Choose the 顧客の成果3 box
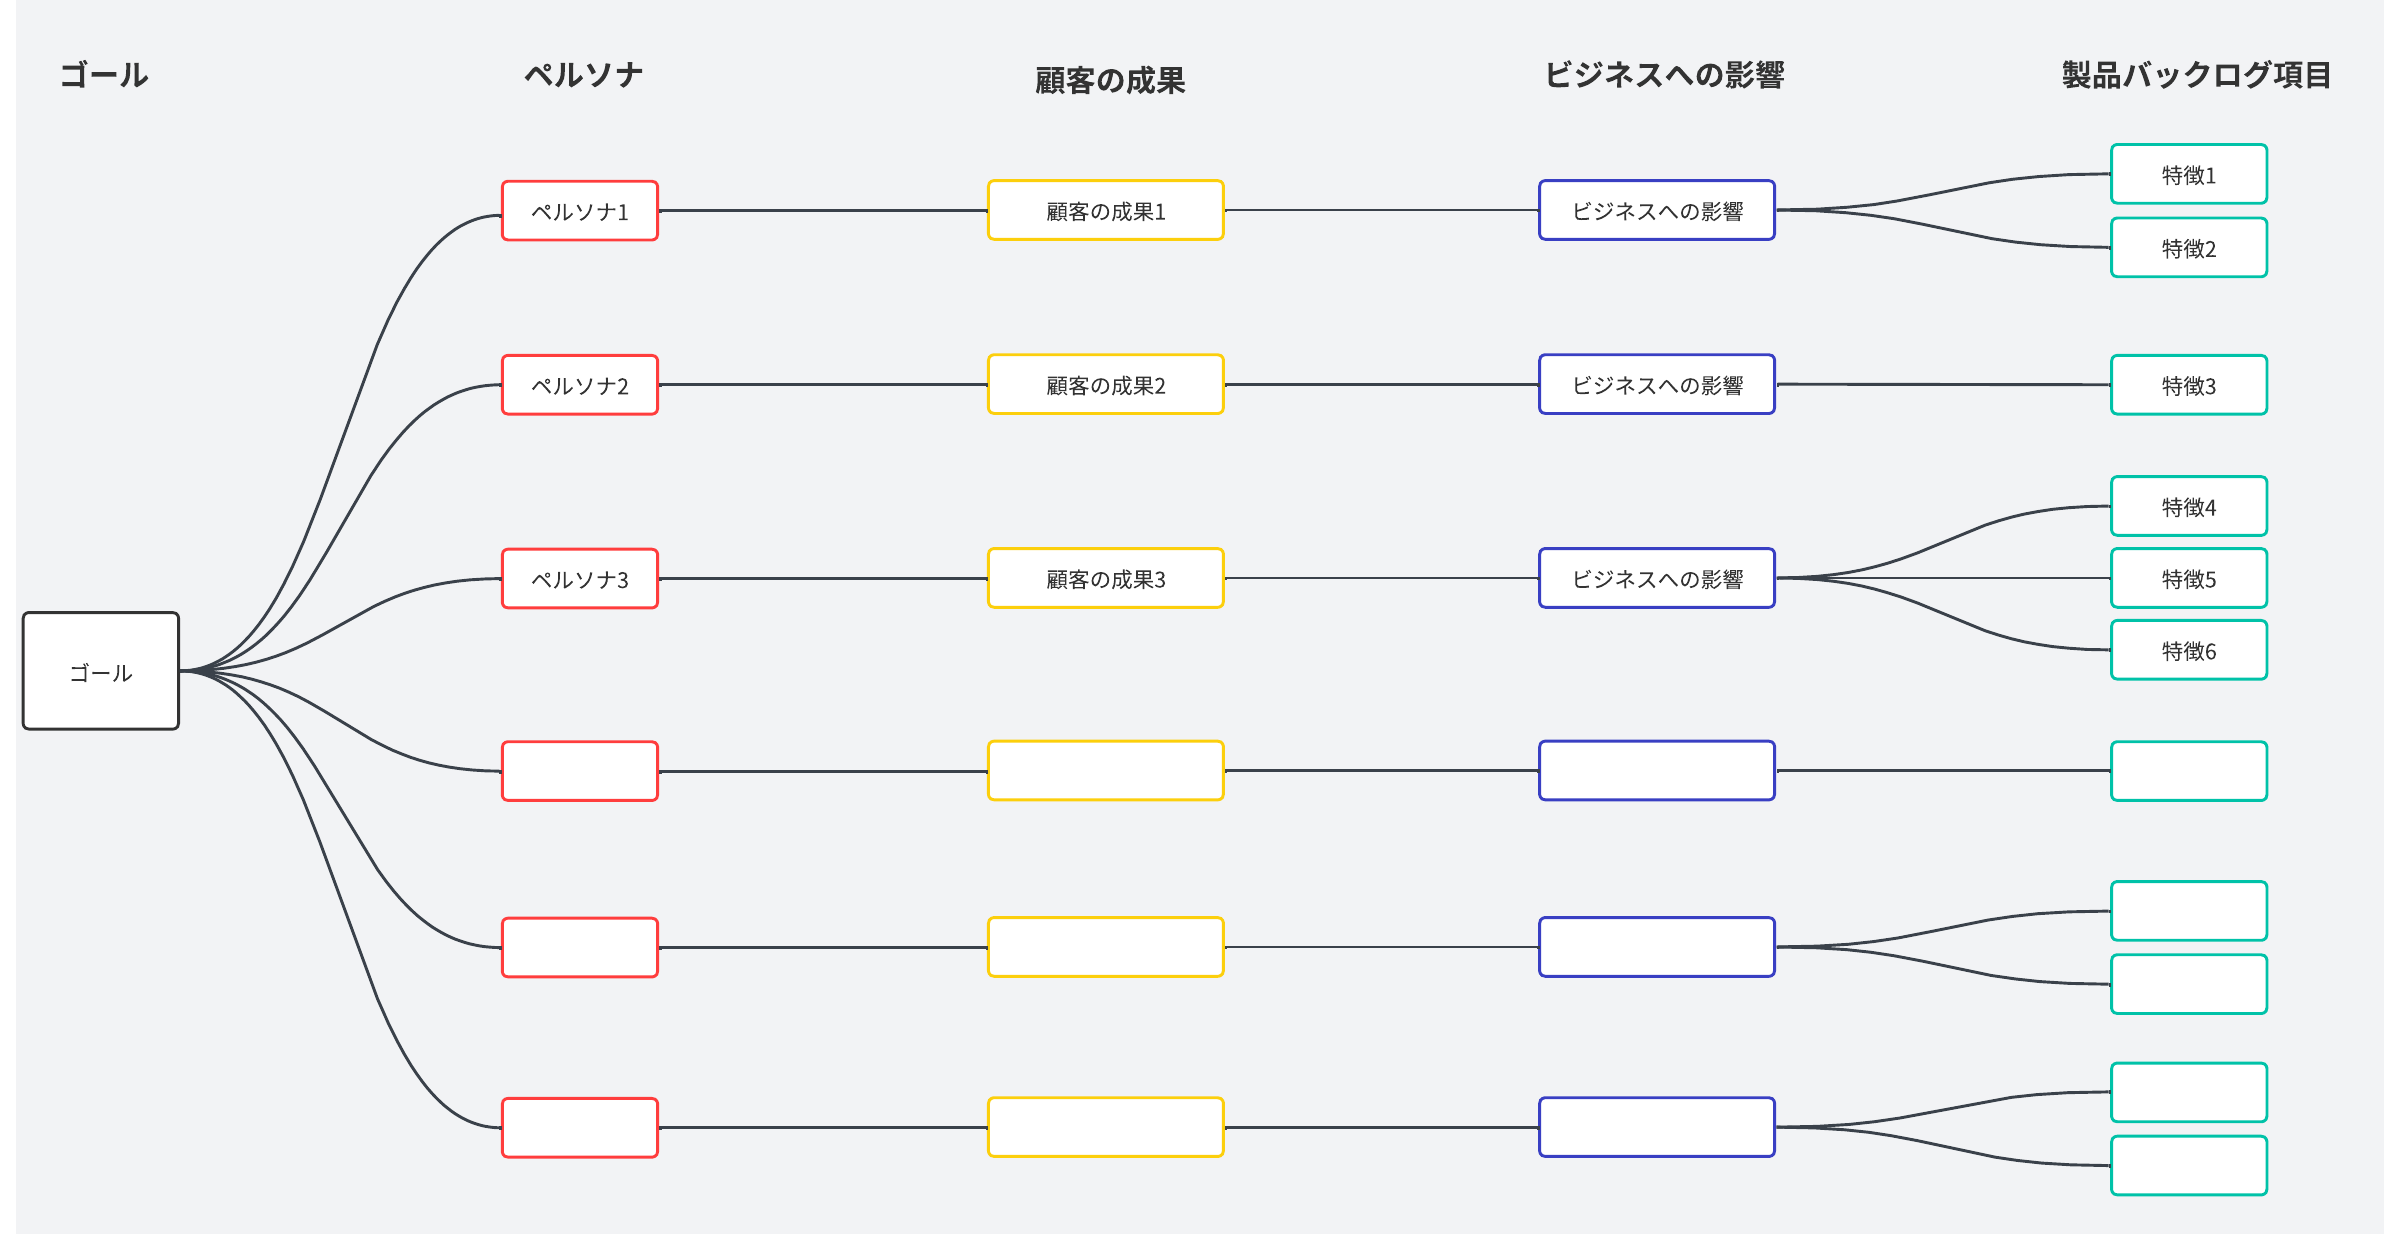Screen dimensions: 2400x1234 click(x=1106, y=579)
